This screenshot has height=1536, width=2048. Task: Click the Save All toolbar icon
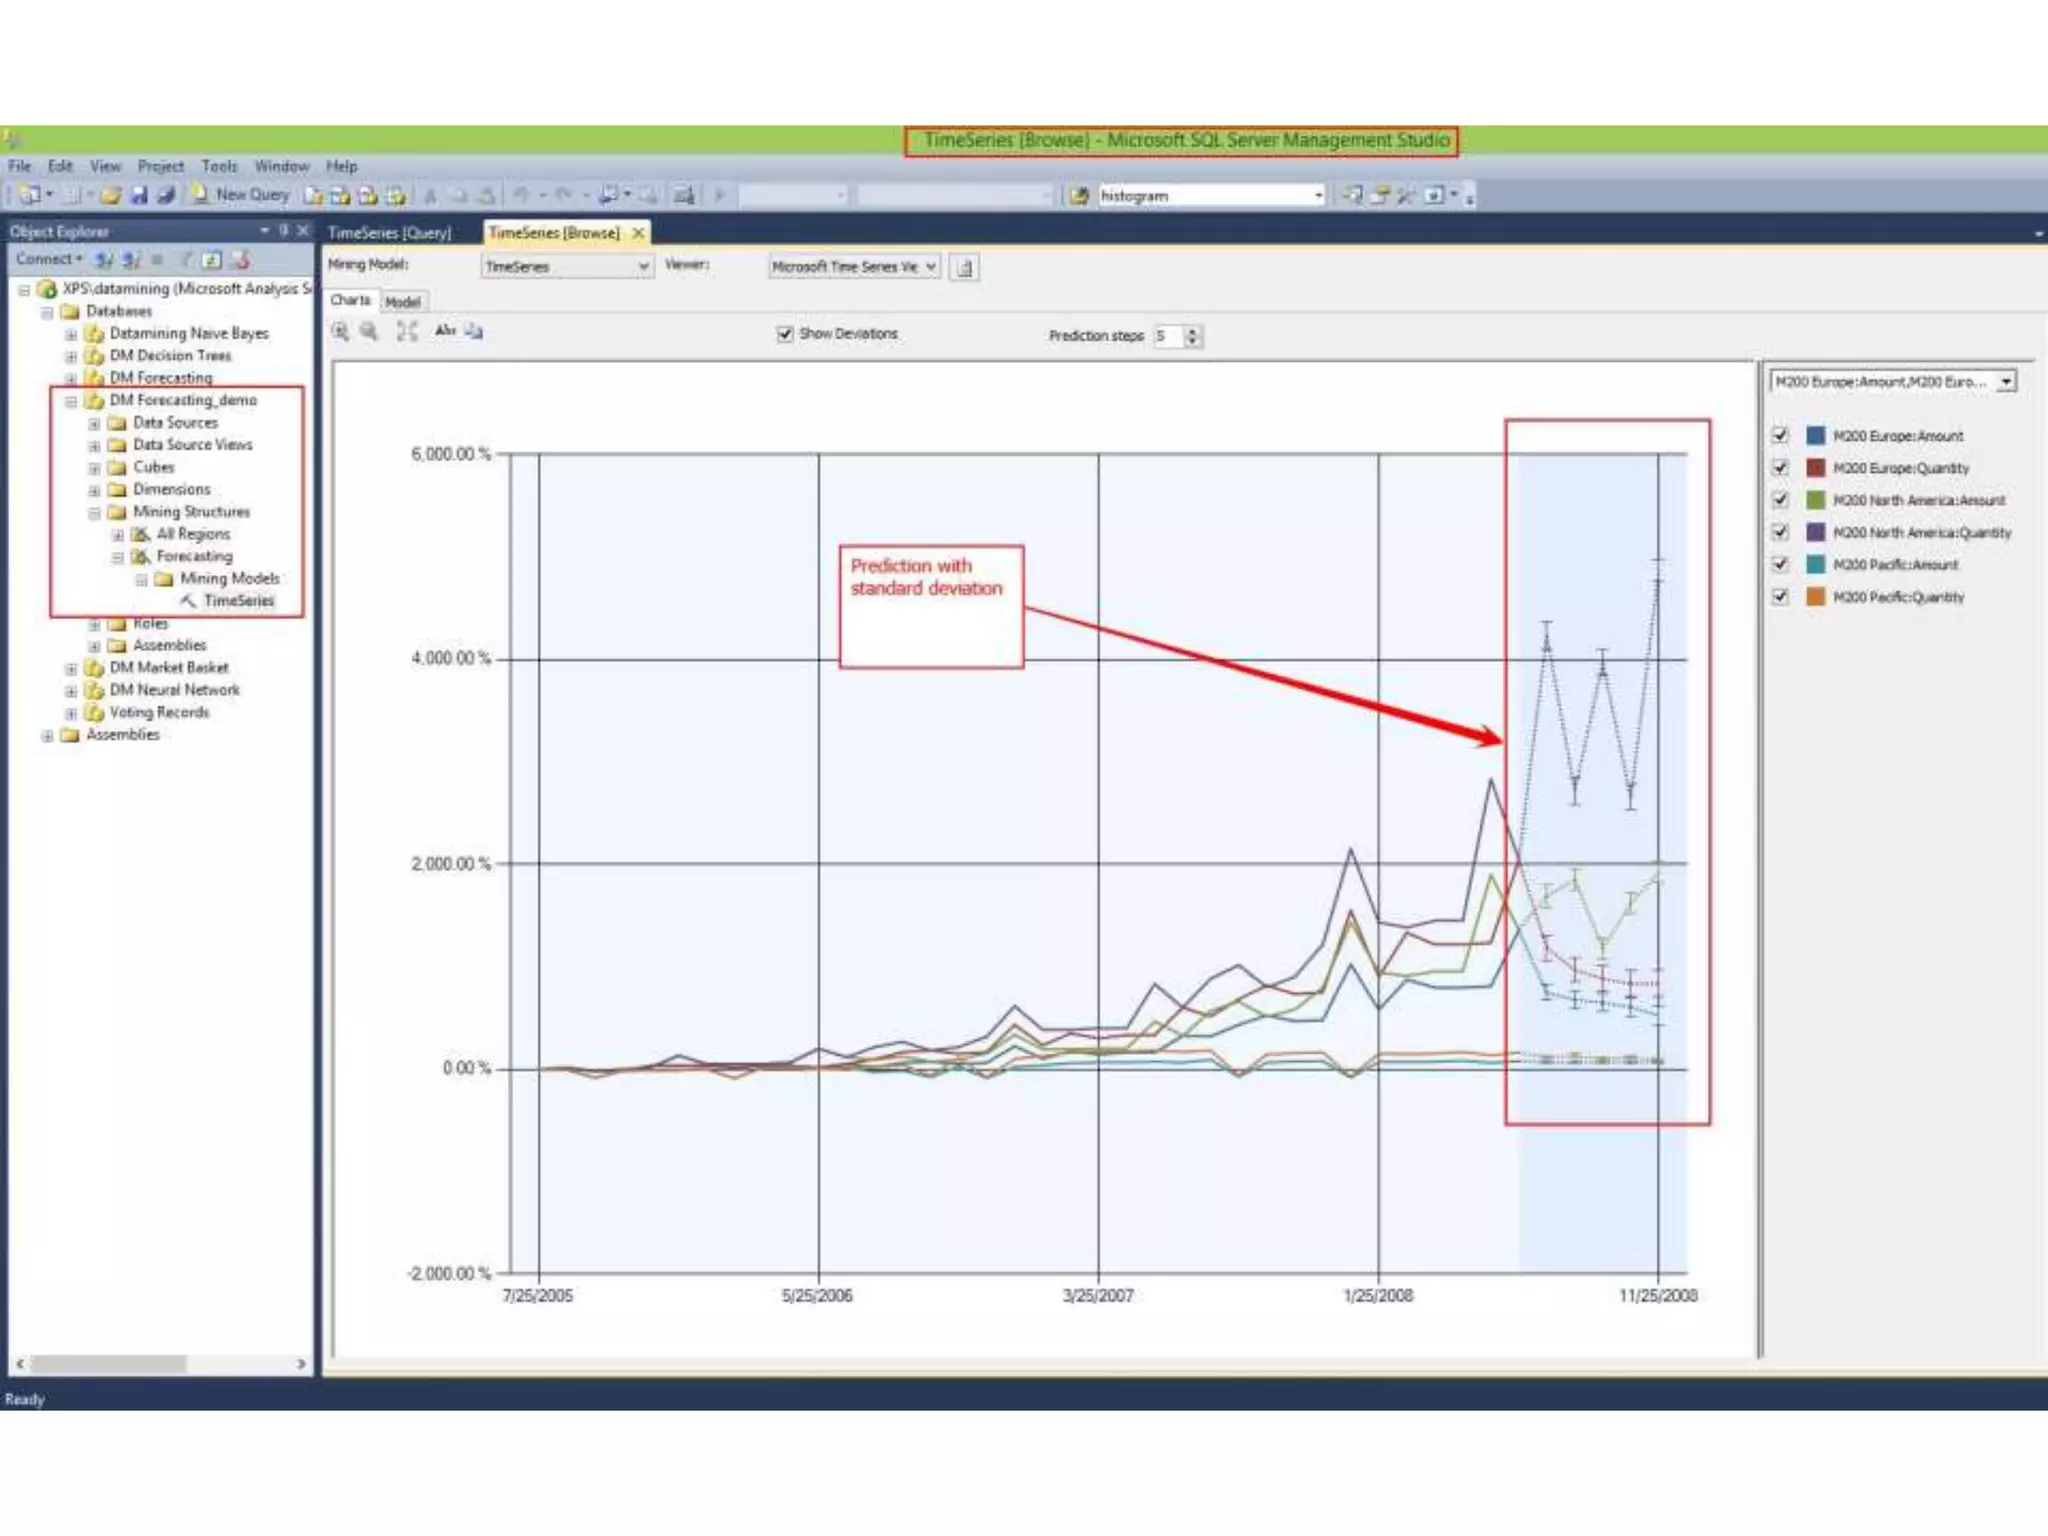[x=166, y=196]
